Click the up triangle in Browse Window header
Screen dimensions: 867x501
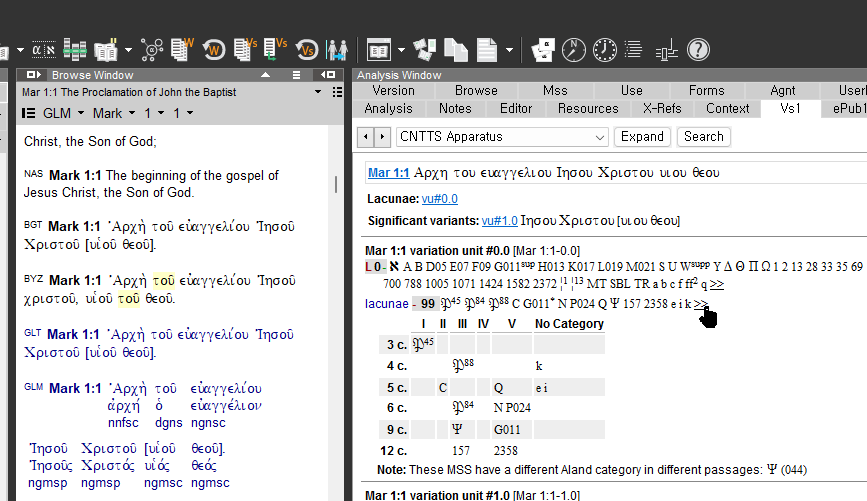pos(265,75)
